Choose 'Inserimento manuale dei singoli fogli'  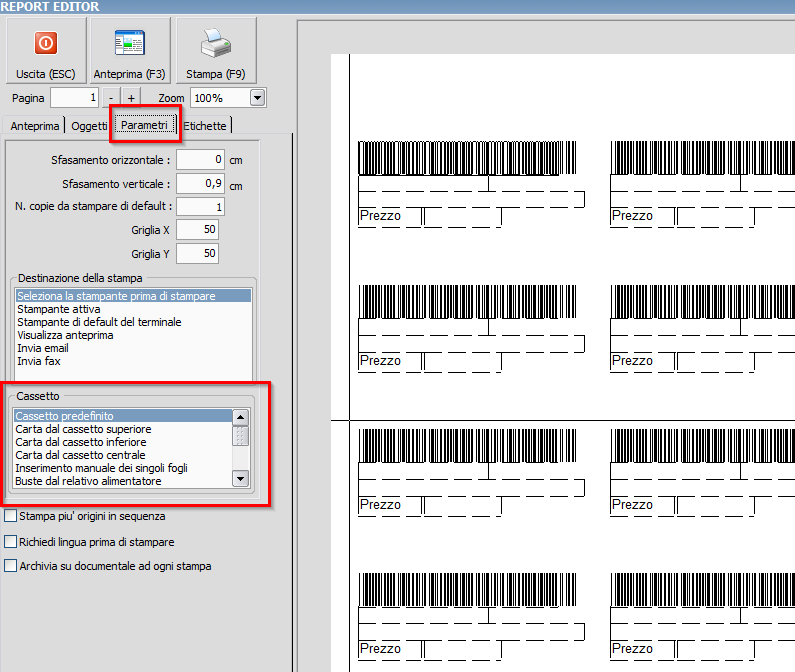coord(123,468)
